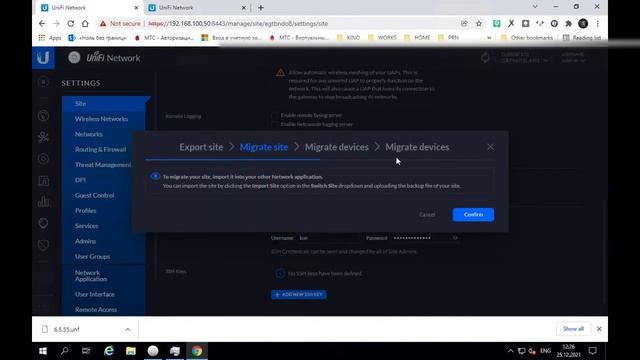Open Services settings
The image size is (640, 360).
click(87, 226)
